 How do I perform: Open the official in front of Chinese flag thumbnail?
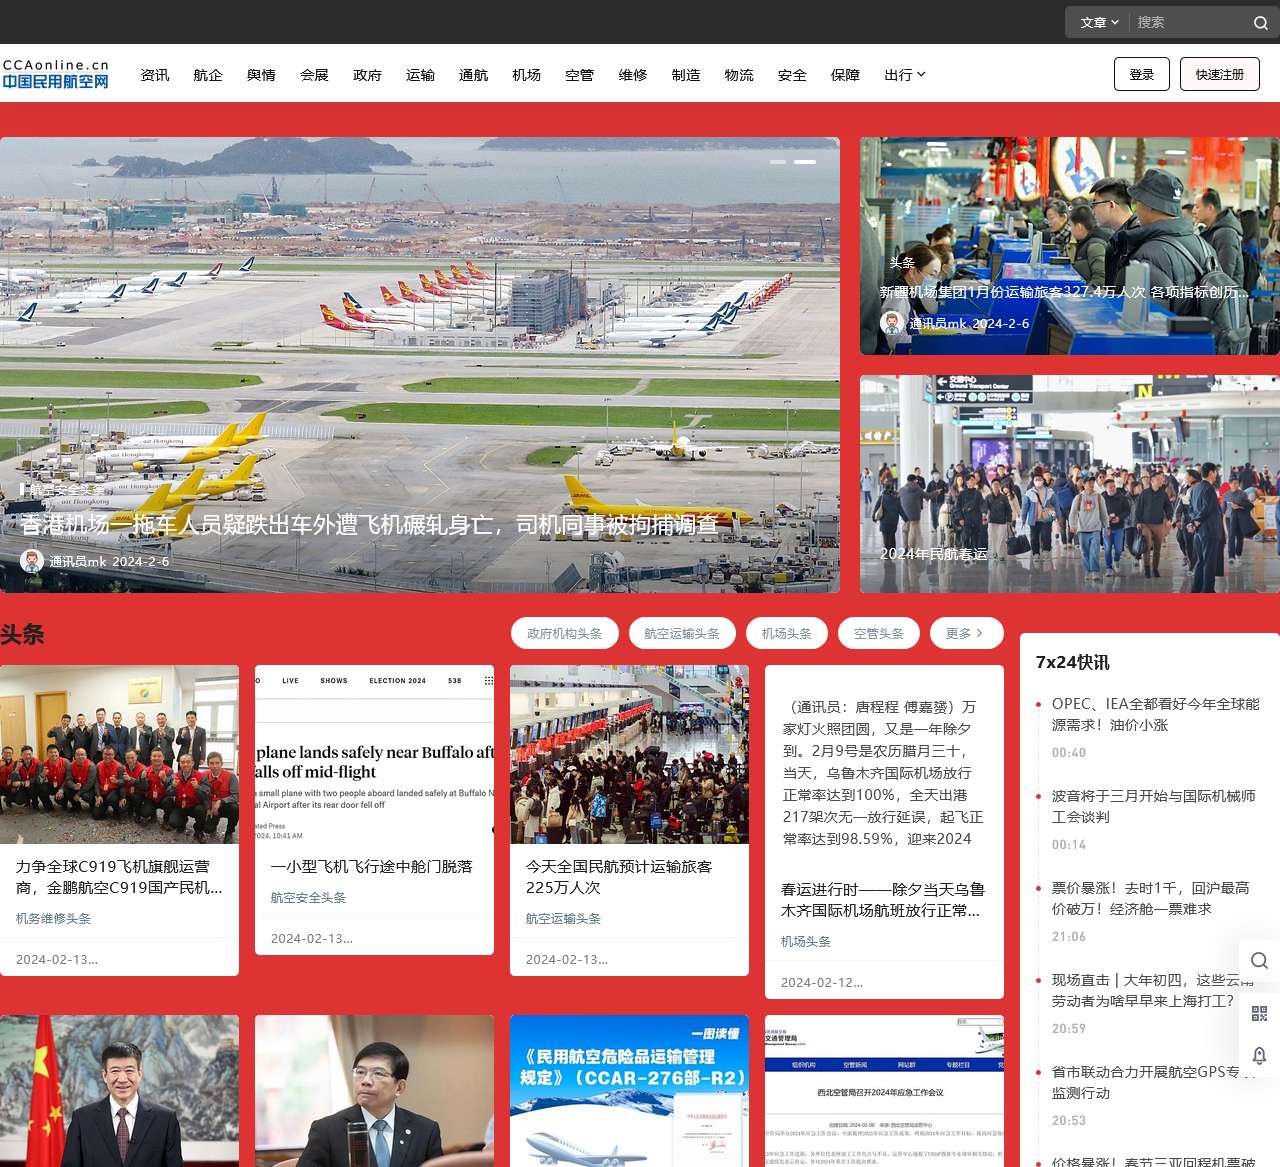coord(119,1091)
